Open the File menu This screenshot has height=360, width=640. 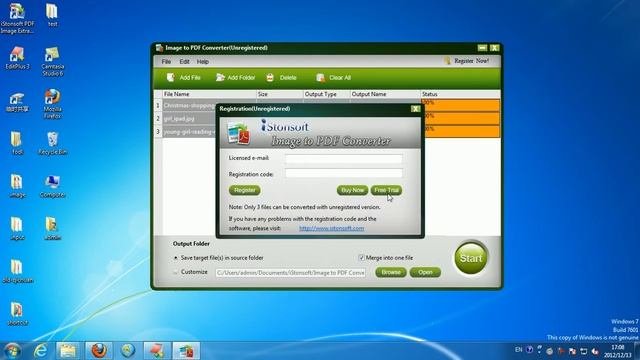[x=166, y=62]
